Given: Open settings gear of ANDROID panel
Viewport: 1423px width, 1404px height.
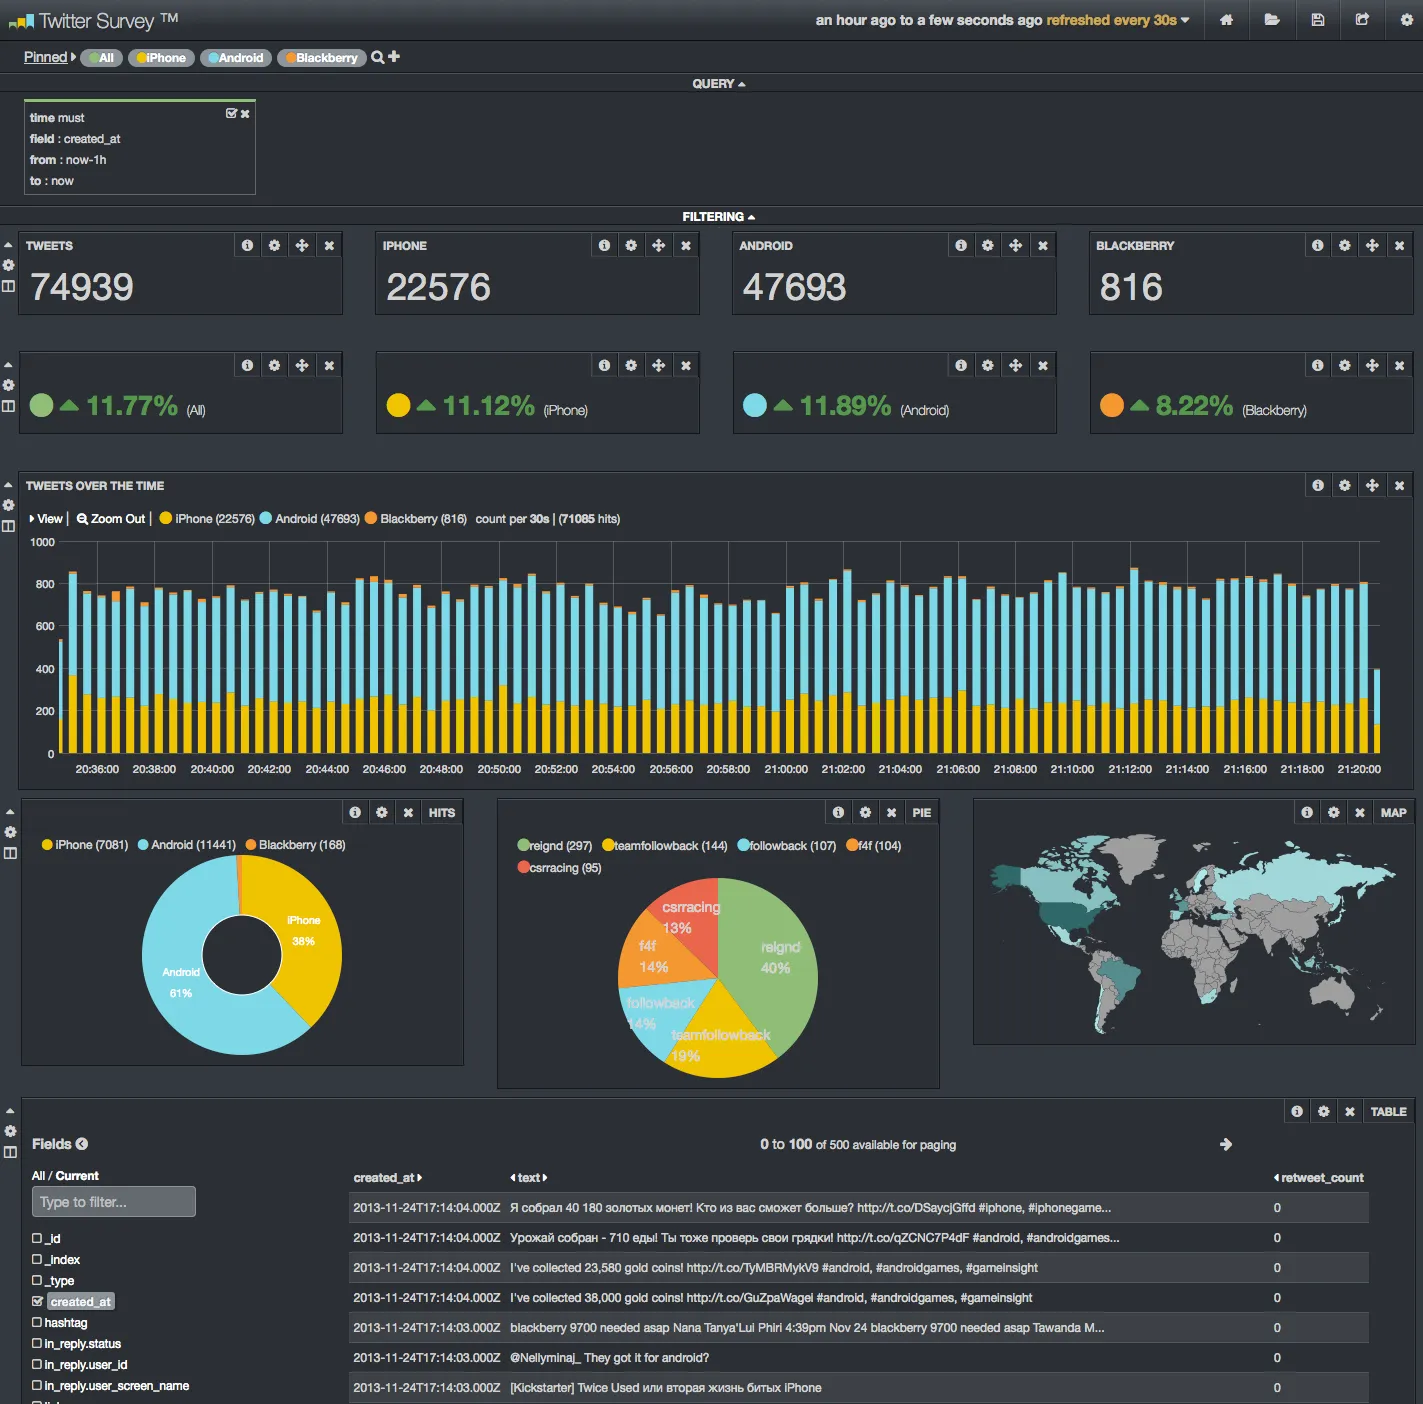Looking at the screenshot, I should pos(988,245).
